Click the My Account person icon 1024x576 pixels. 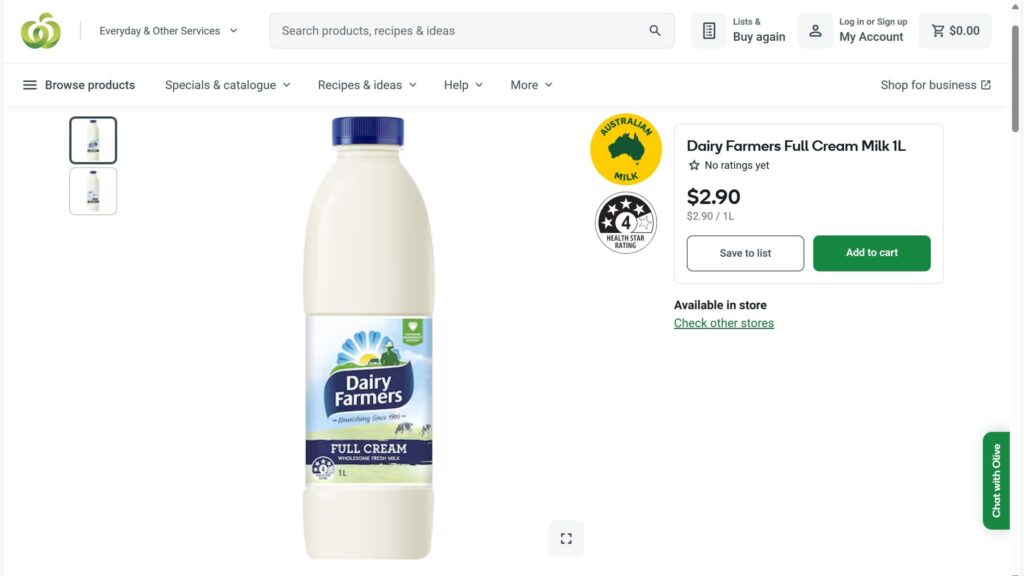tap(815, 31)
